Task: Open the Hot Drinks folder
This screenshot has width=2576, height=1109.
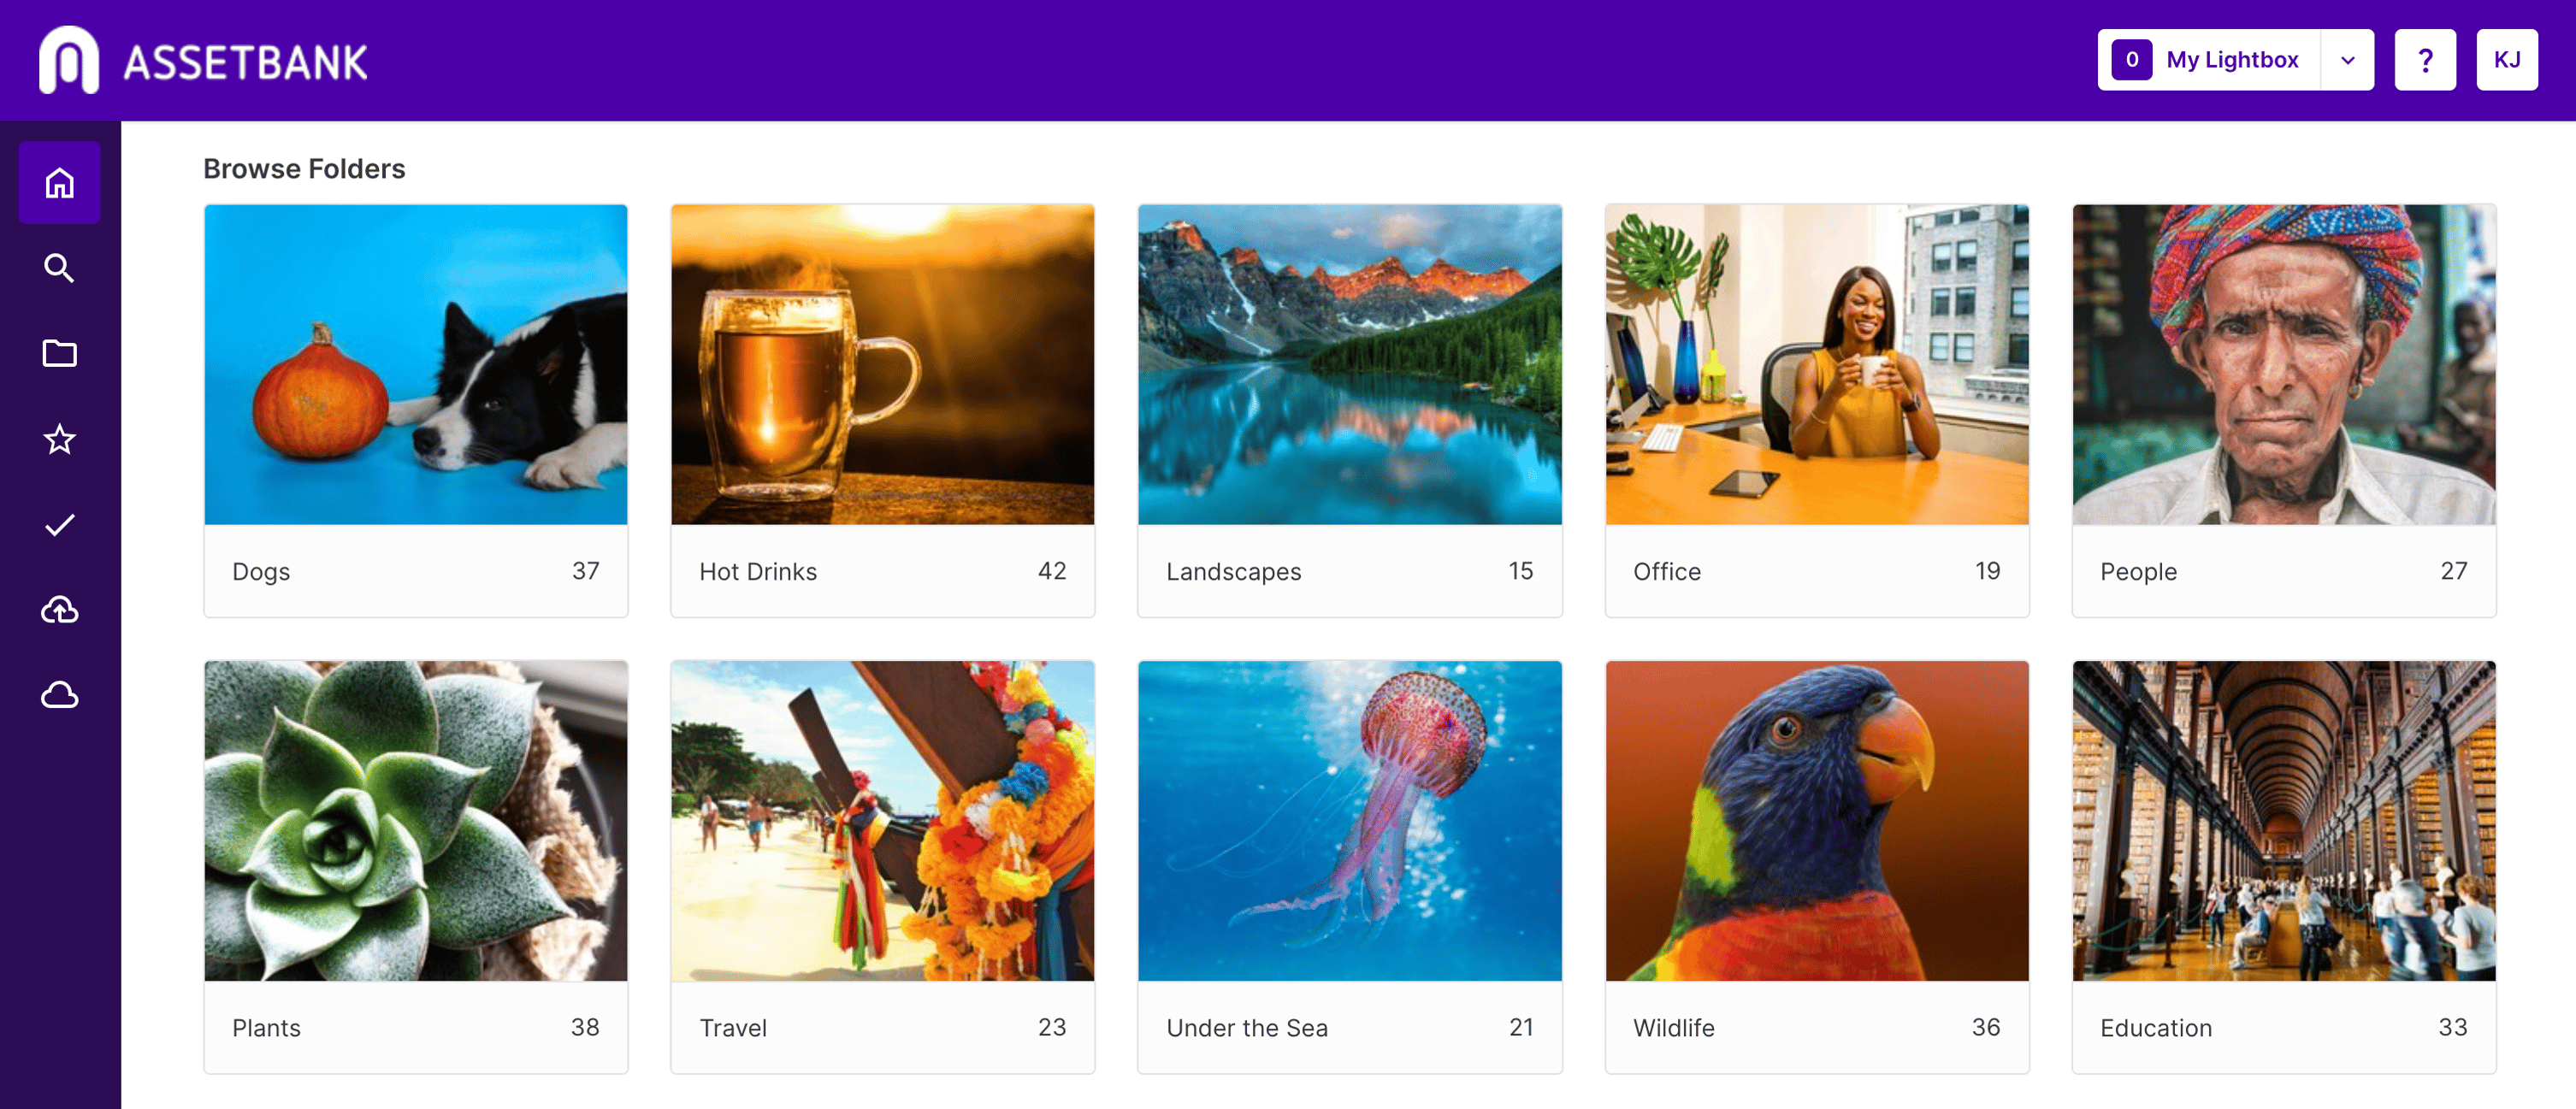Action: [882, 411]
